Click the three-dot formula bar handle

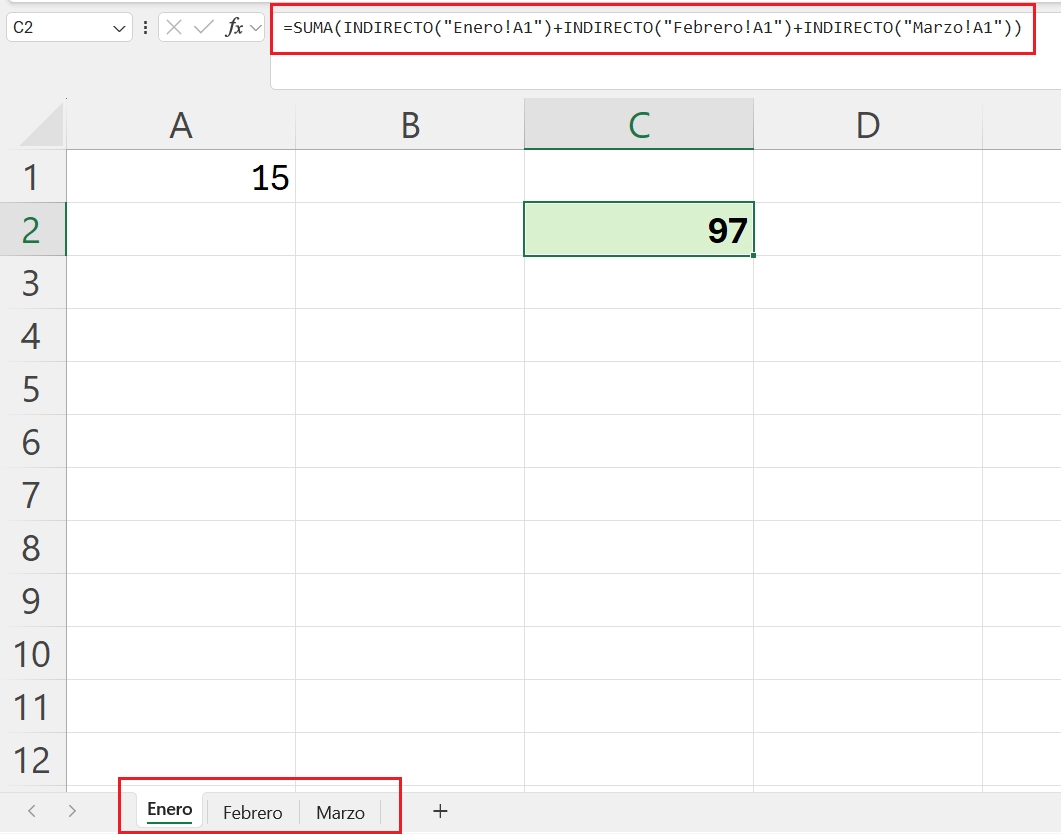point(145,28)
